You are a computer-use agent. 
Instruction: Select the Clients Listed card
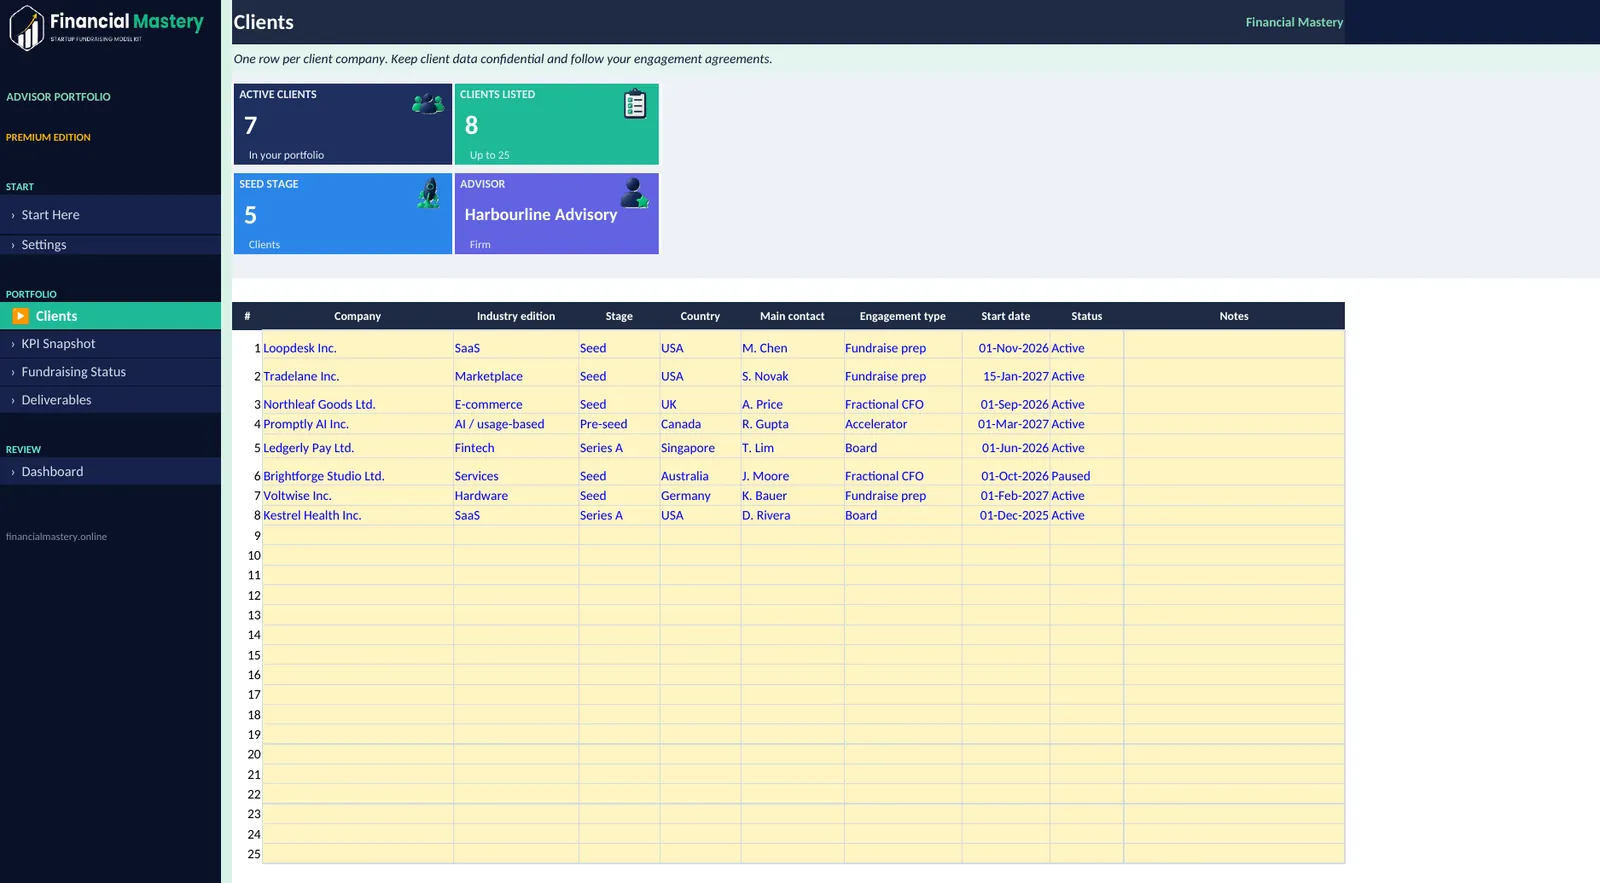click(557, 124)
